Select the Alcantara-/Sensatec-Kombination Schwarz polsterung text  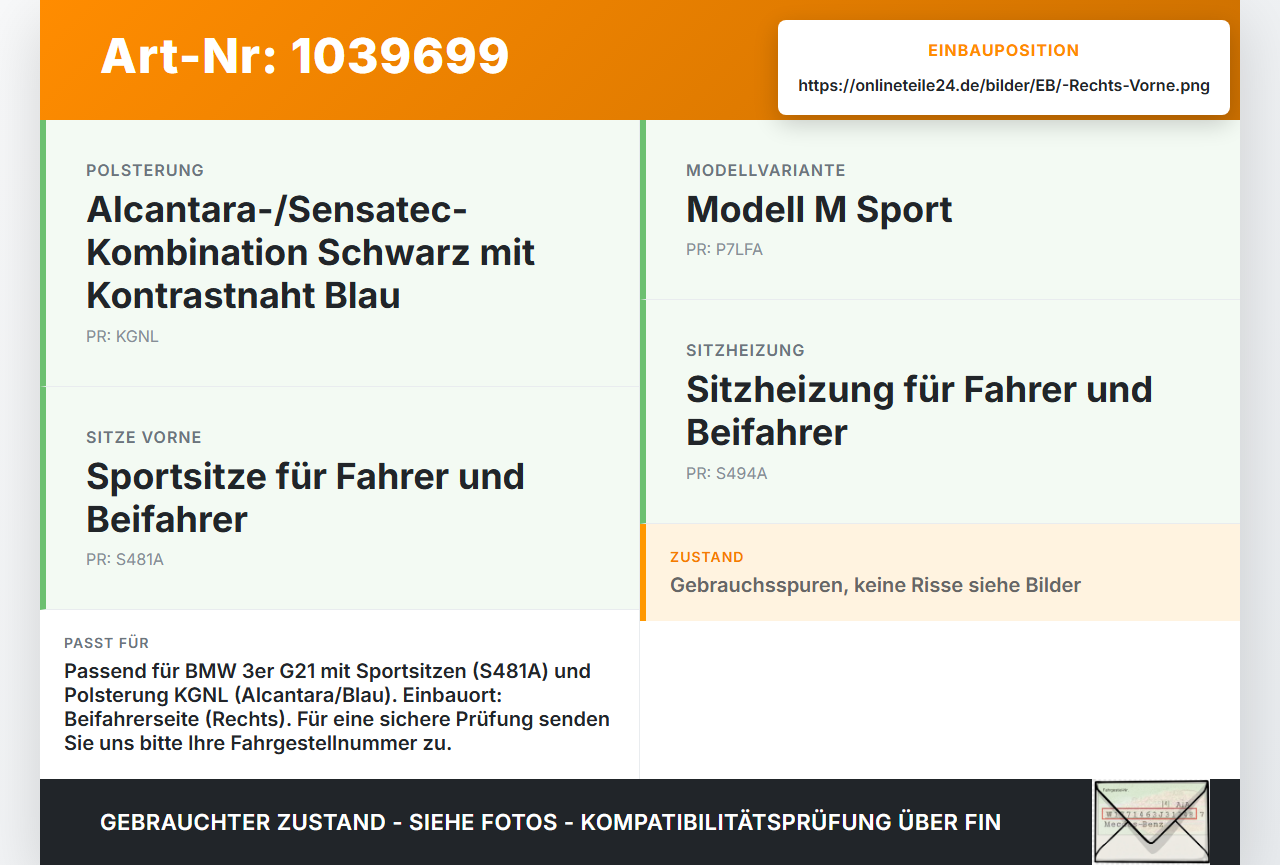pos(311,252)
